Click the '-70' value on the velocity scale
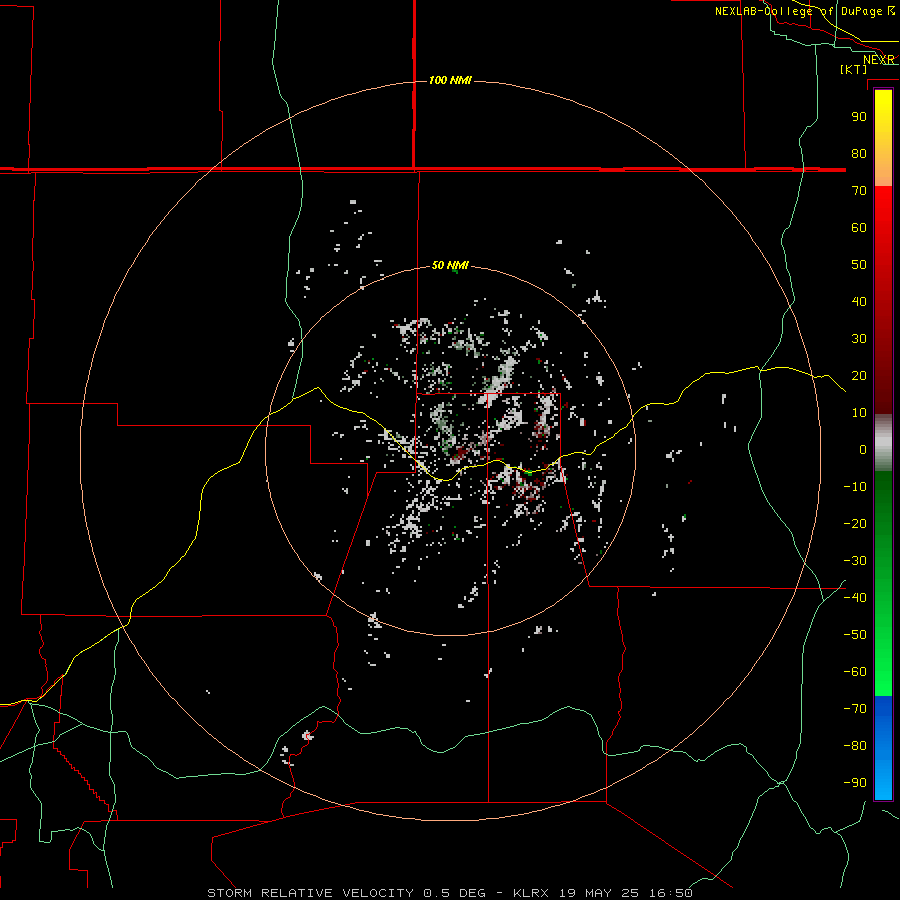 pos(855,708)
